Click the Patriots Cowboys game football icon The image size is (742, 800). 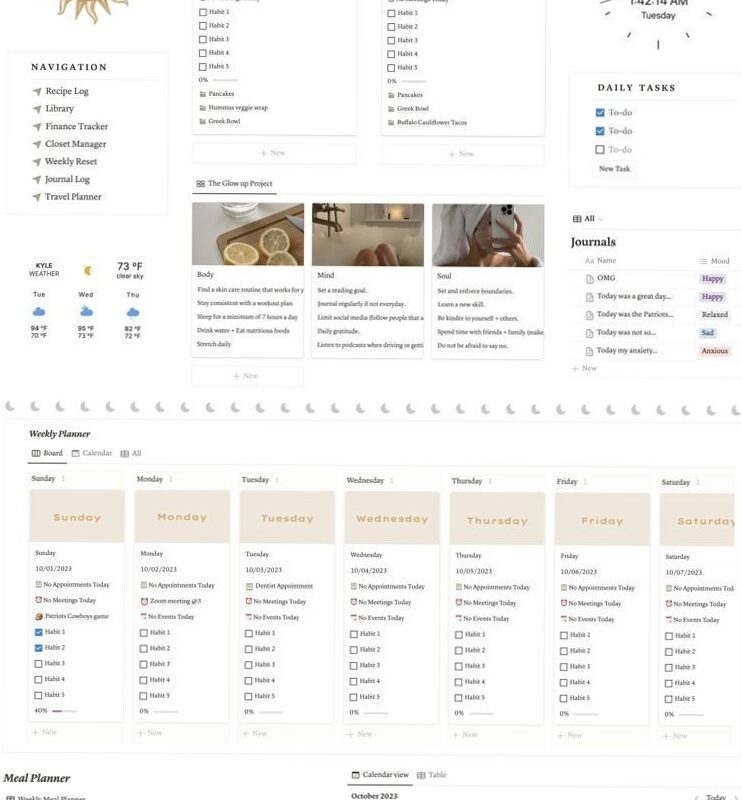tap(39, 616)
